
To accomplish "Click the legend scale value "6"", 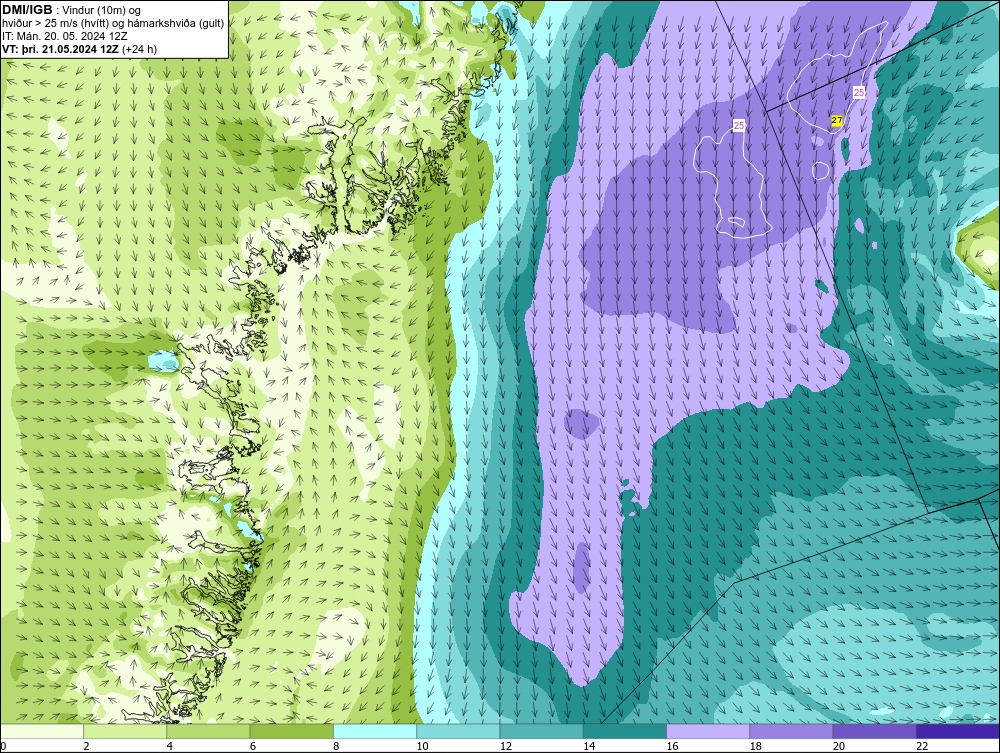I will [253, 746].
